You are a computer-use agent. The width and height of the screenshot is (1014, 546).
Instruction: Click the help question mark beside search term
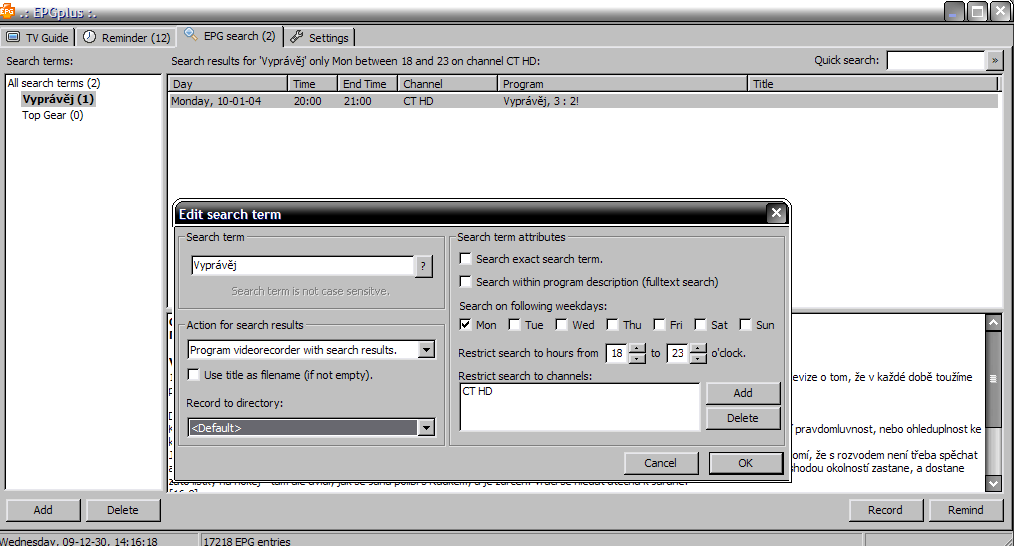coord(424,266)
